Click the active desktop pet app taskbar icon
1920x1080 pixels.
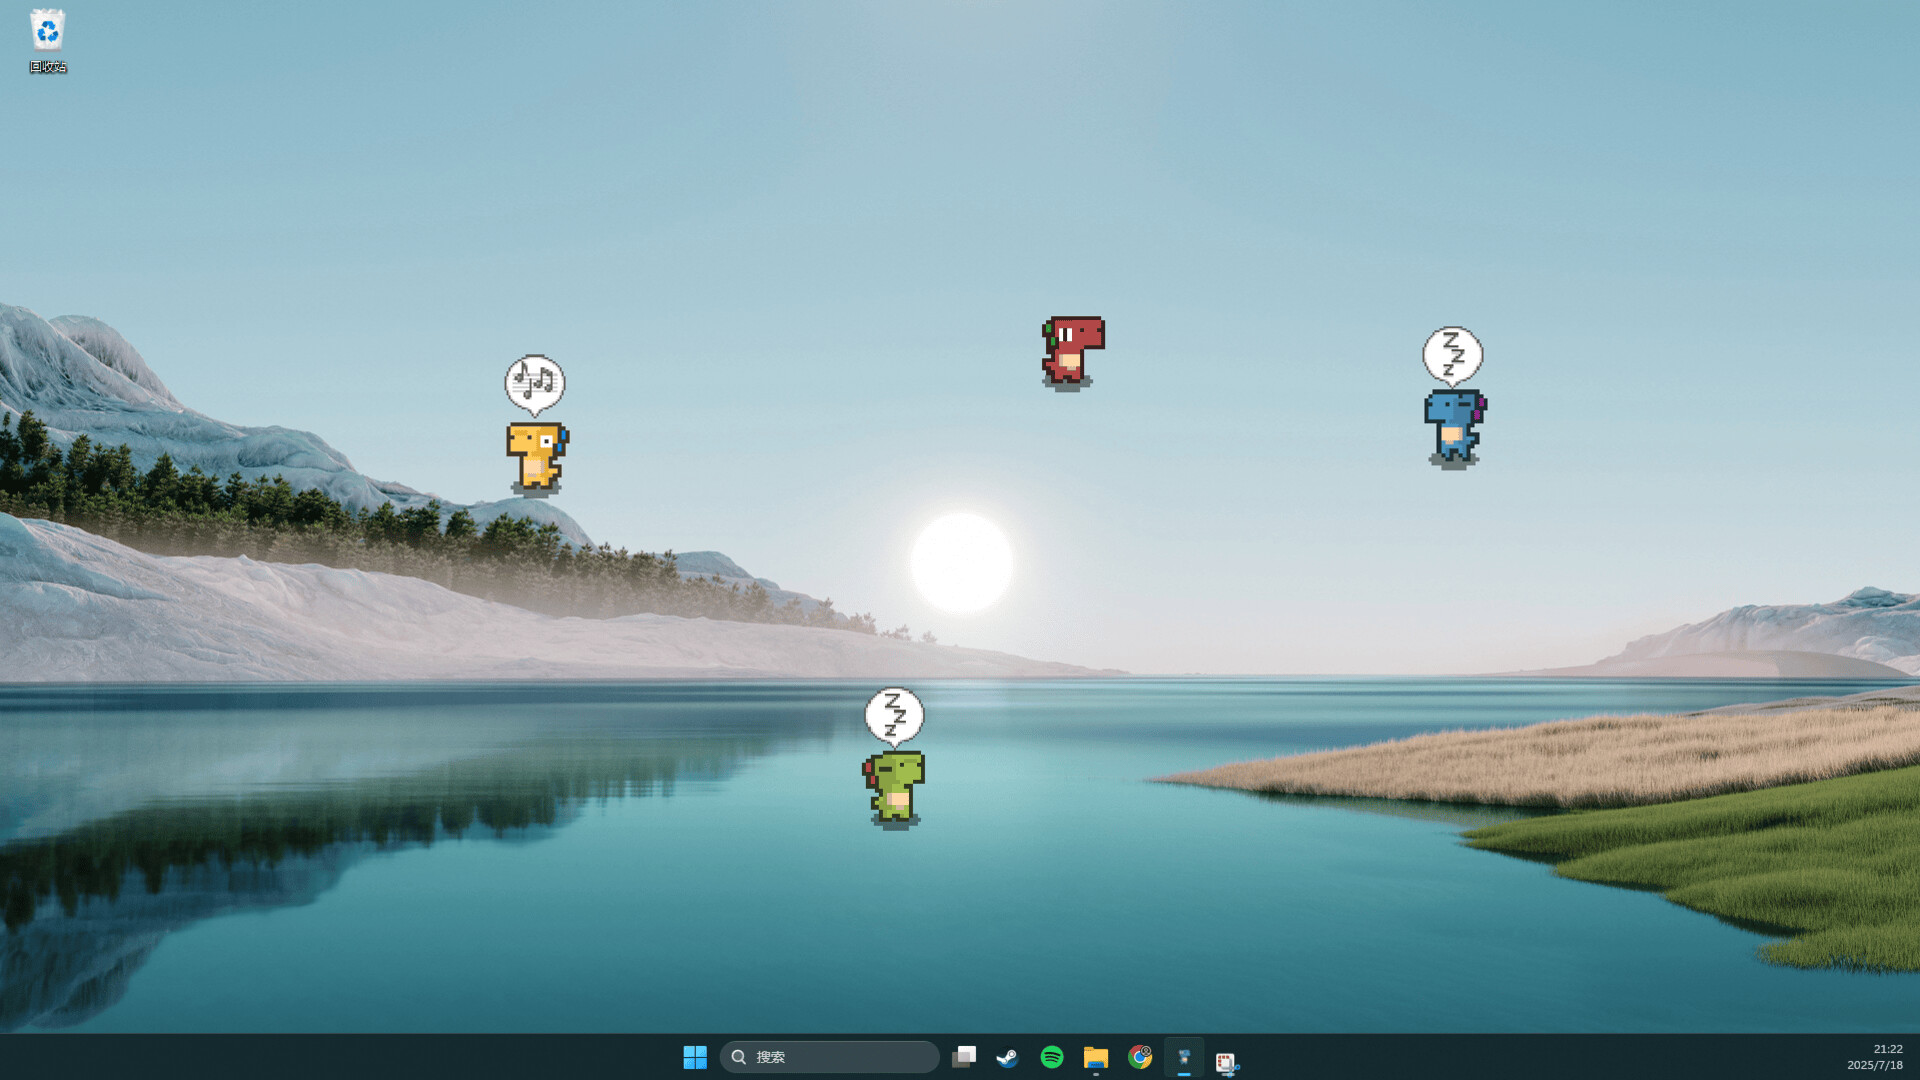coord(1183,1056)
